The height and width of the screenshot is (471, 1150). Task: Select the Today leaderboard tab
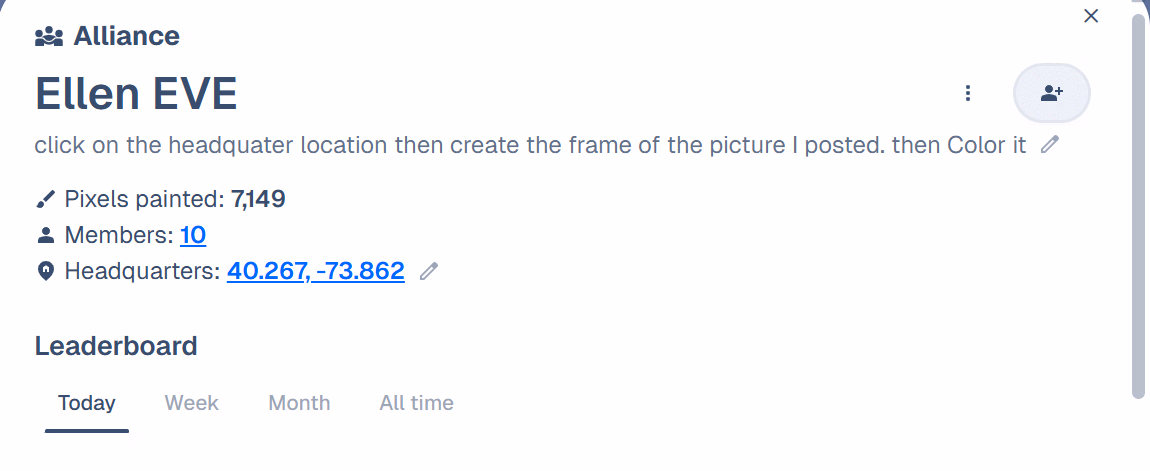click(87, 403)
